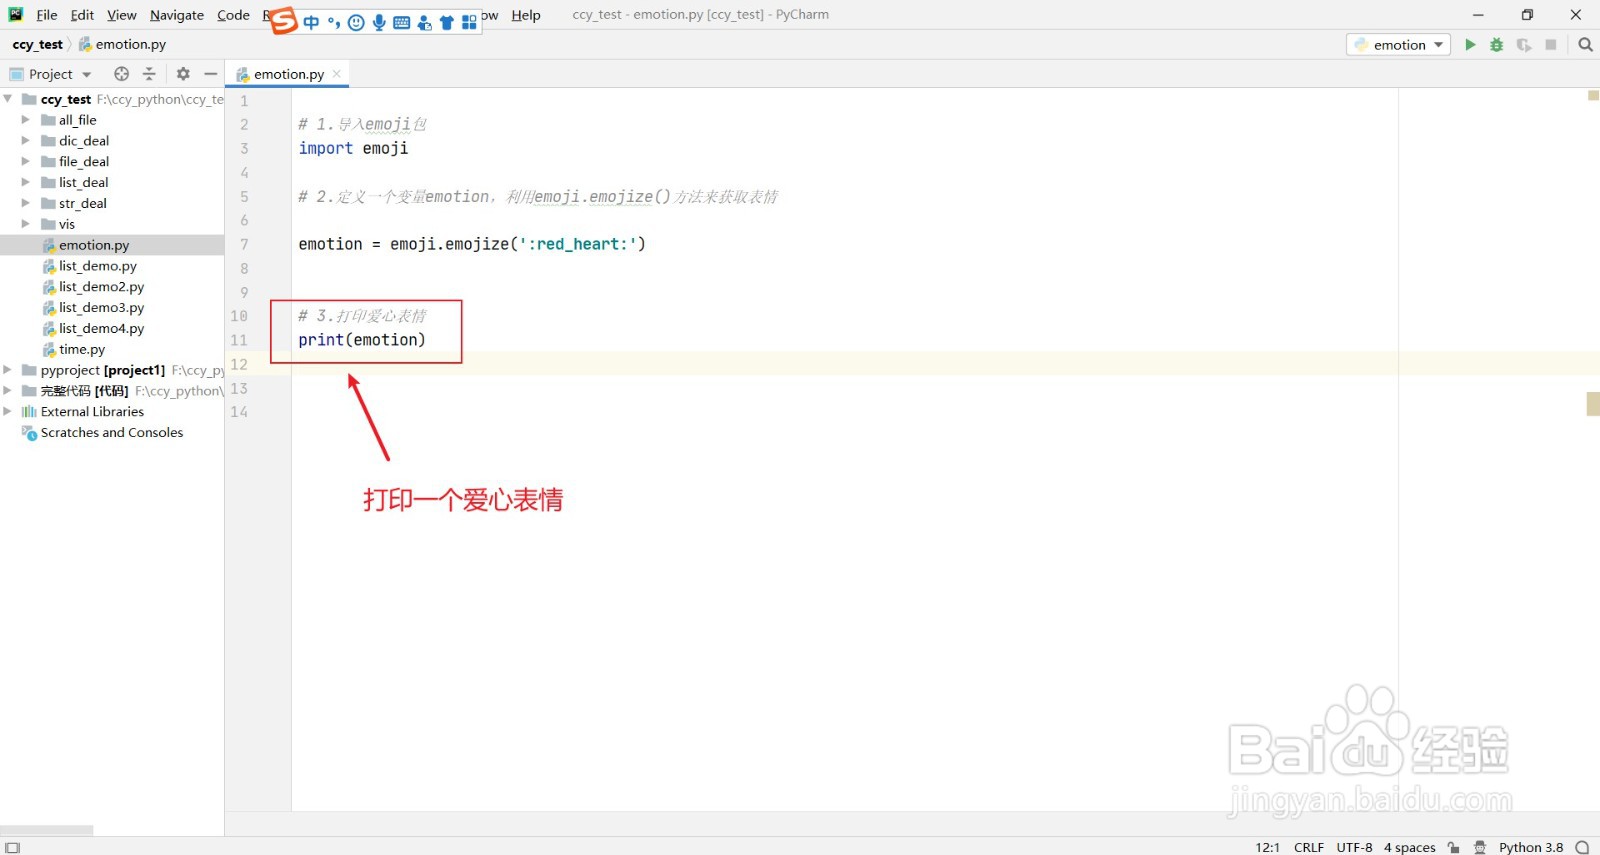Click the '4 spaces' indent setting
The height and width of the screenshot is (855, 1600).
click(x=1409, y=847)
